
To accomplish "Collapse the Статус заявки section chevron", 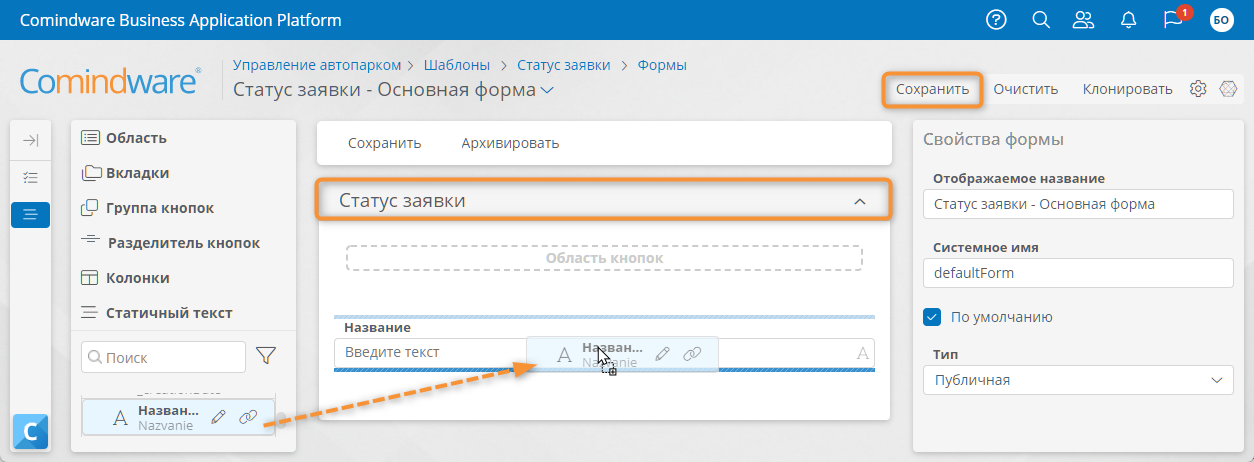I will (860, 201).
